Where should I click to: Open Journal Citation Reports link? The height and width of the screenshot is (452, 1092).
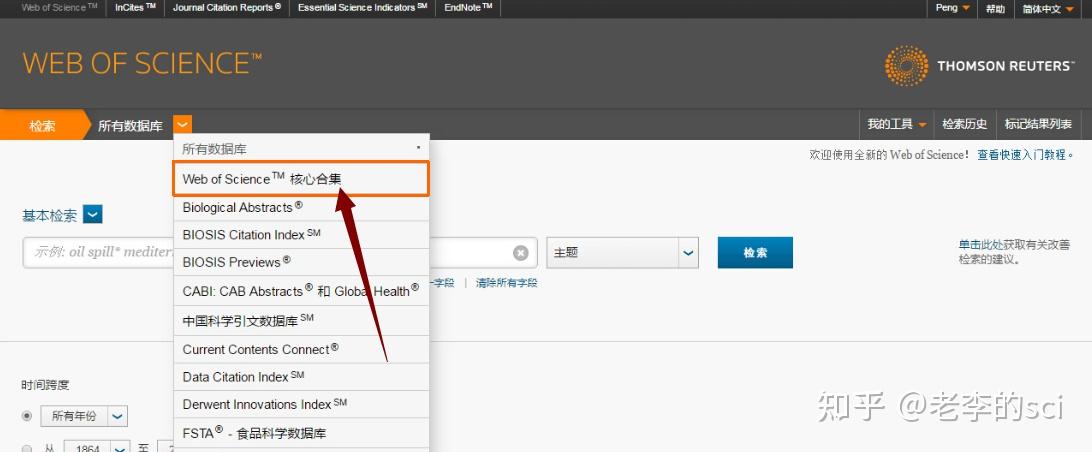227,8
